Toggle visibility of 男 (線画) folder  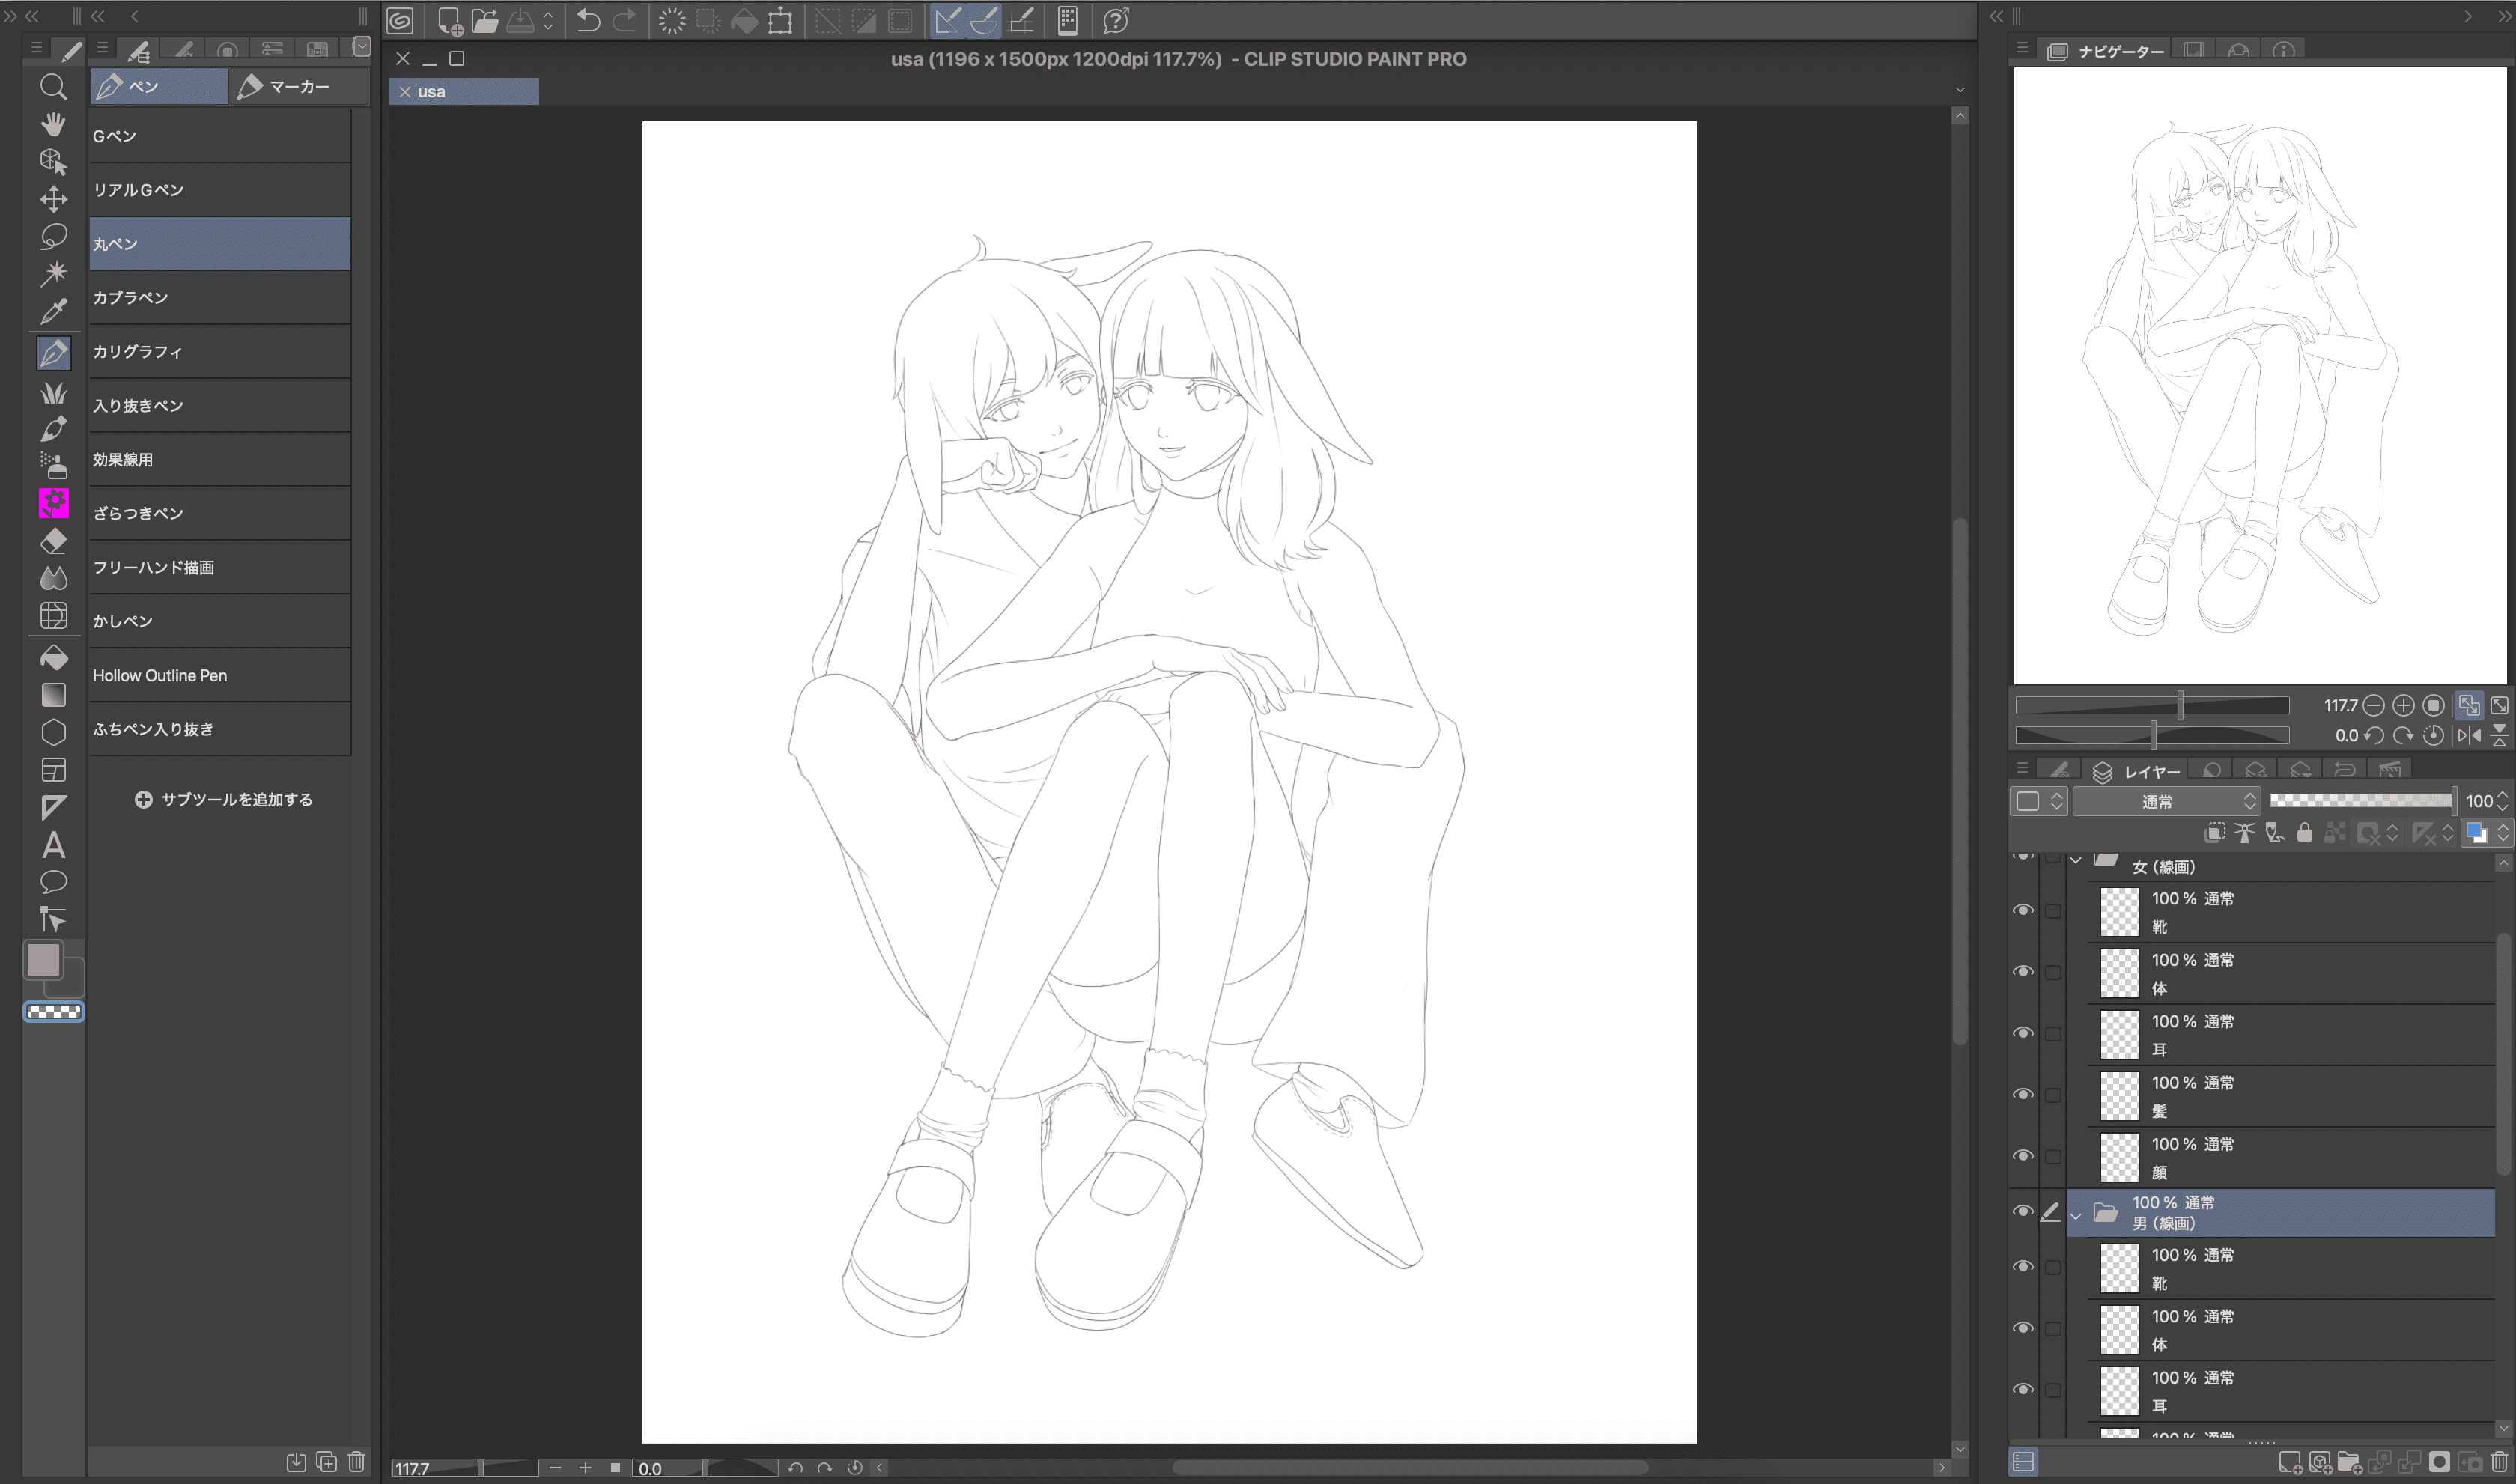[2023, 1211]
